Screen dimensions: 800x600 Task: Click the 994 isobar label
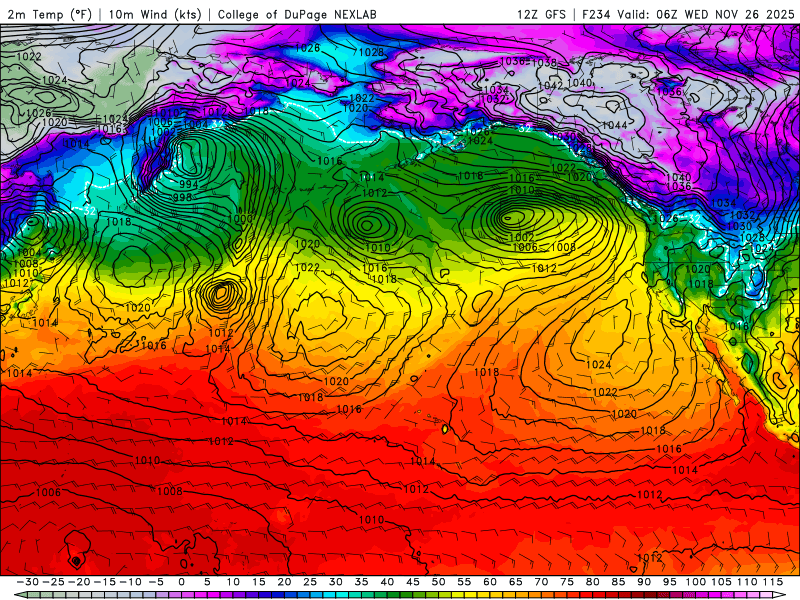[189, 184]
